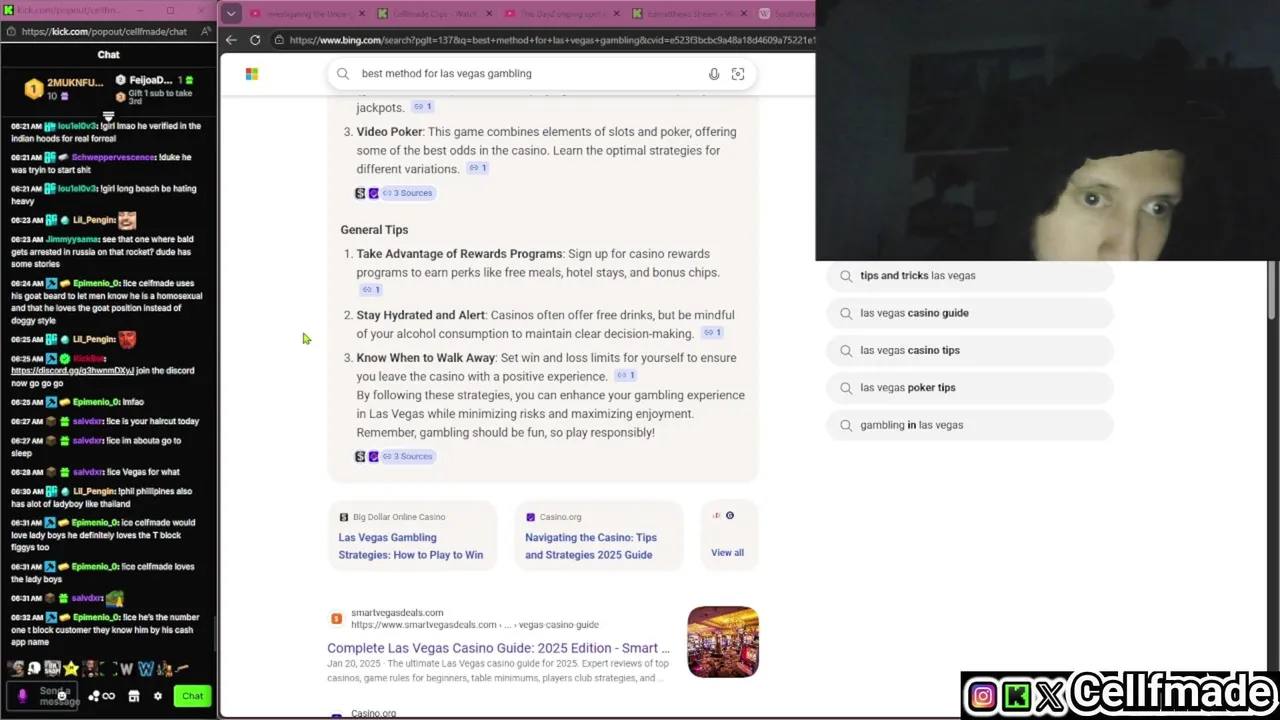Select the OH SNAP emote
Image resolution: width=1280 pixels, height=720 pixels.
[x=52, y=669]
